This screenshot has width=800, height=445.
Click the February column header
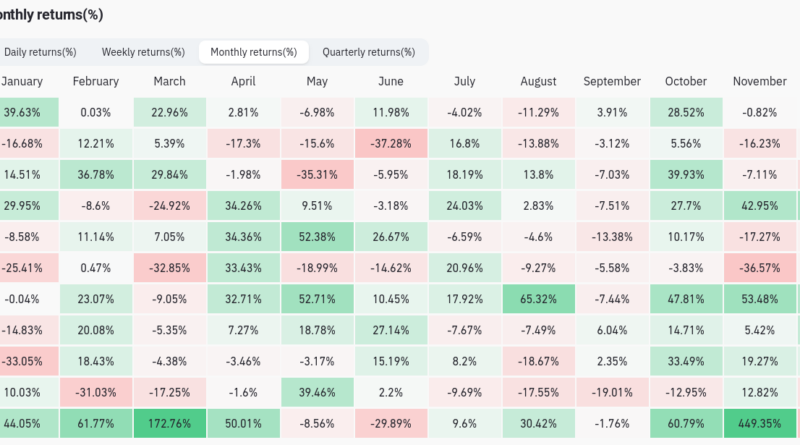[96, 82]
